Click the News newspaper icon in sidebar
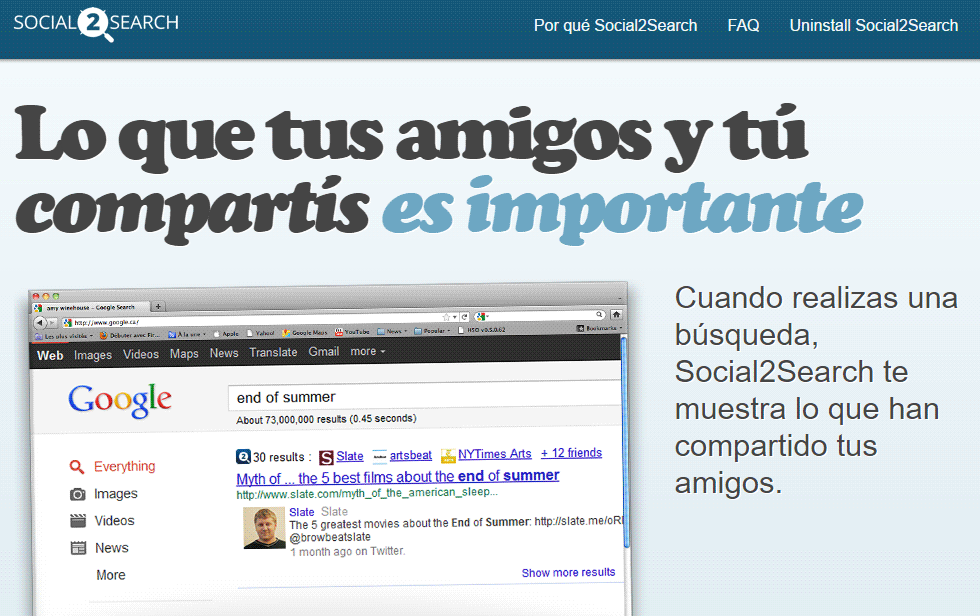Screen dimensions: 980x616 78,549
